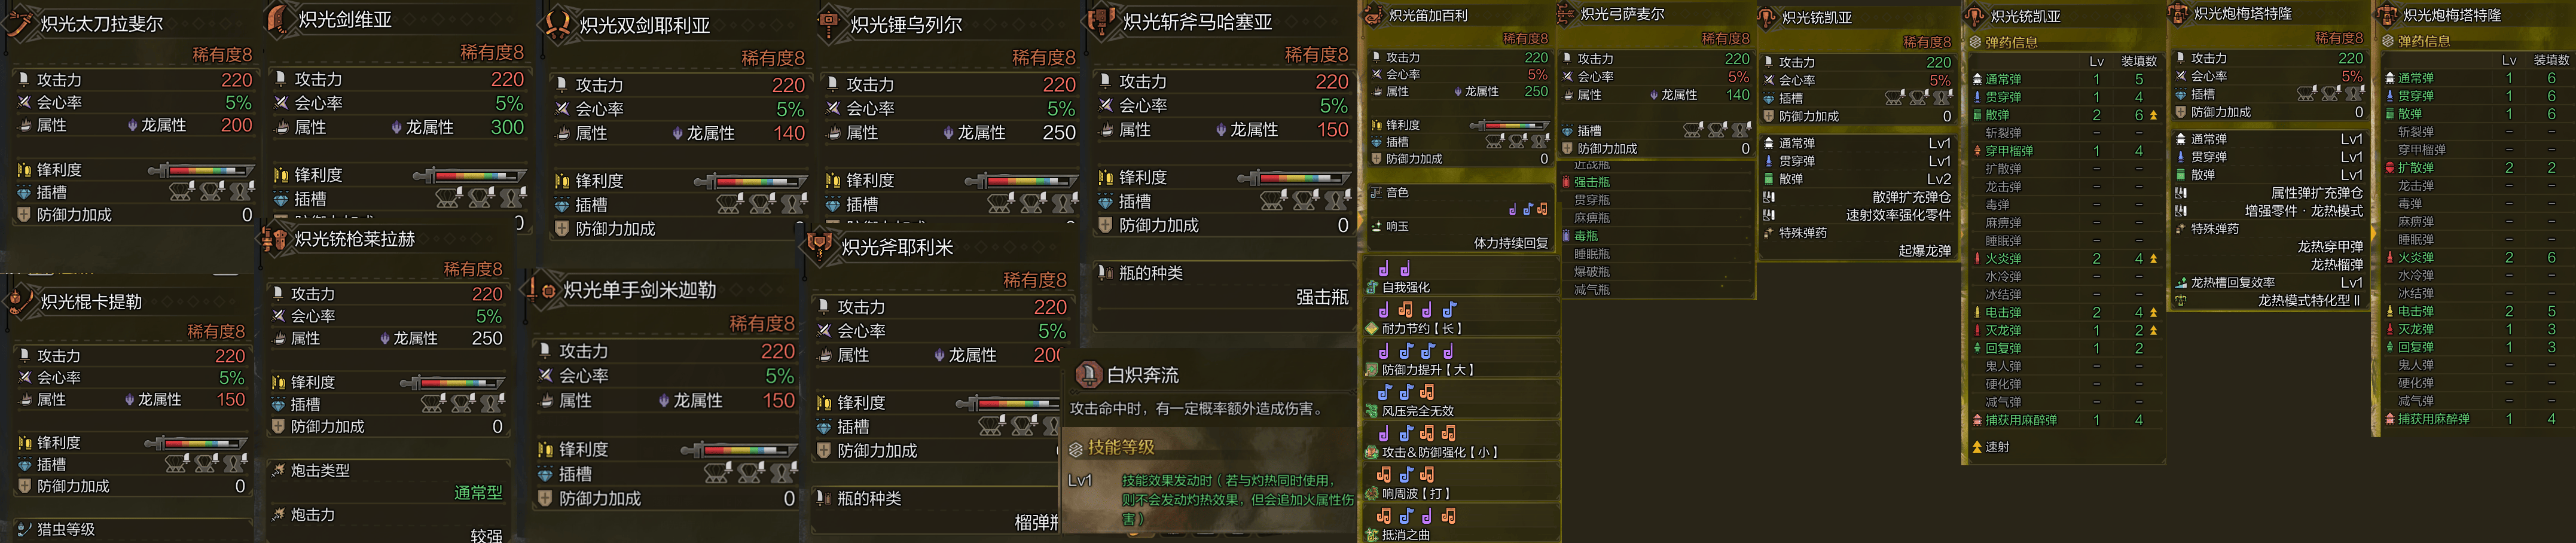Viewport: 2576px width, 543px height.
Task: Click the hammer icon next to 炽光锤乌列尔
Action: [x=829, y=23]
